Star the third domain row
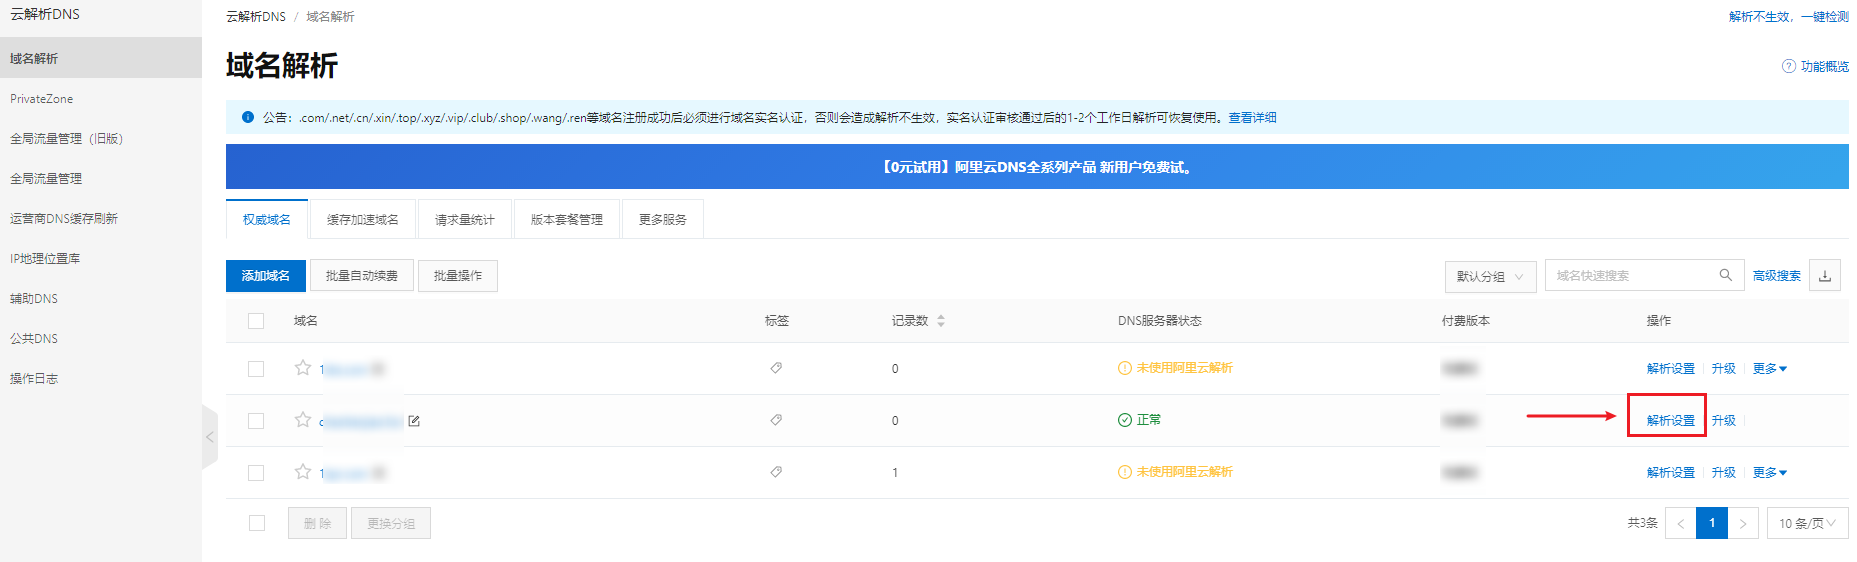Image resolution: width=1857 pixels, height=562 pixels. pyautogui.click(x=302, y=472)
